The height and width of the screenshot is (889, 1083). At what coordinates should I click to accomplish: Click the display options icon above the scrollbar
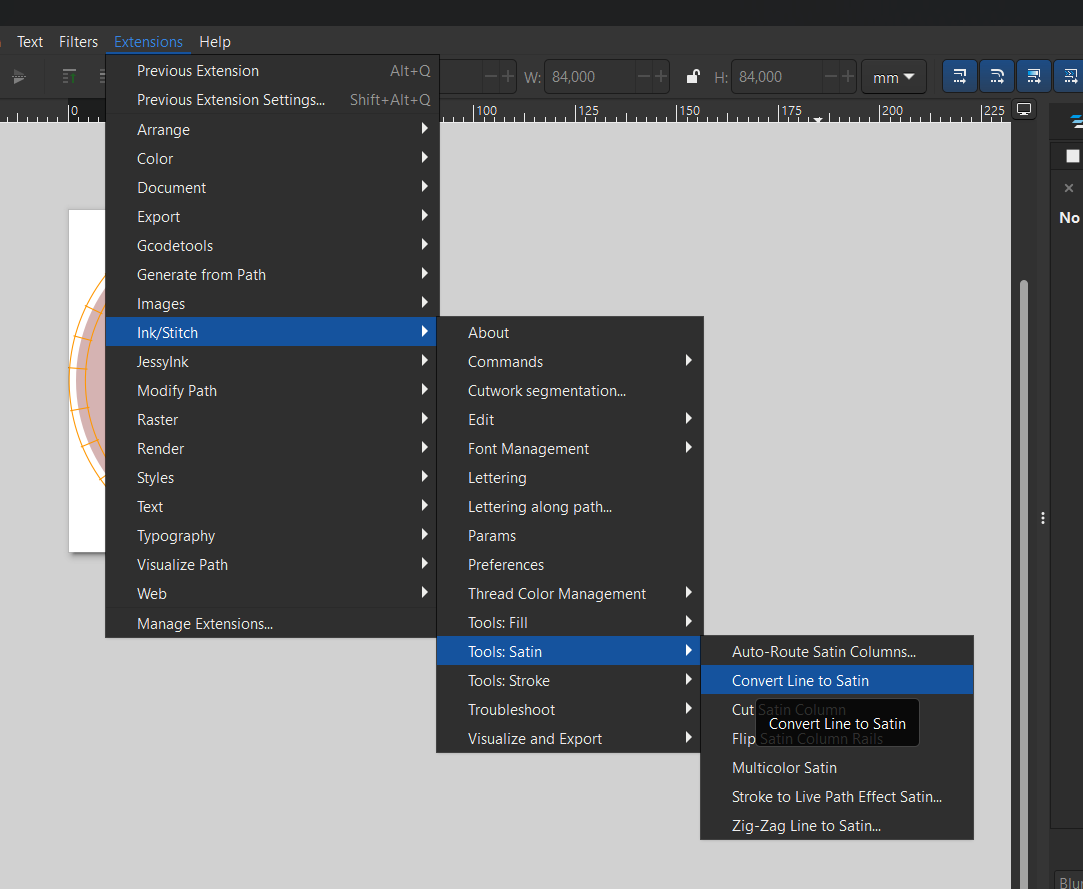1024,110
